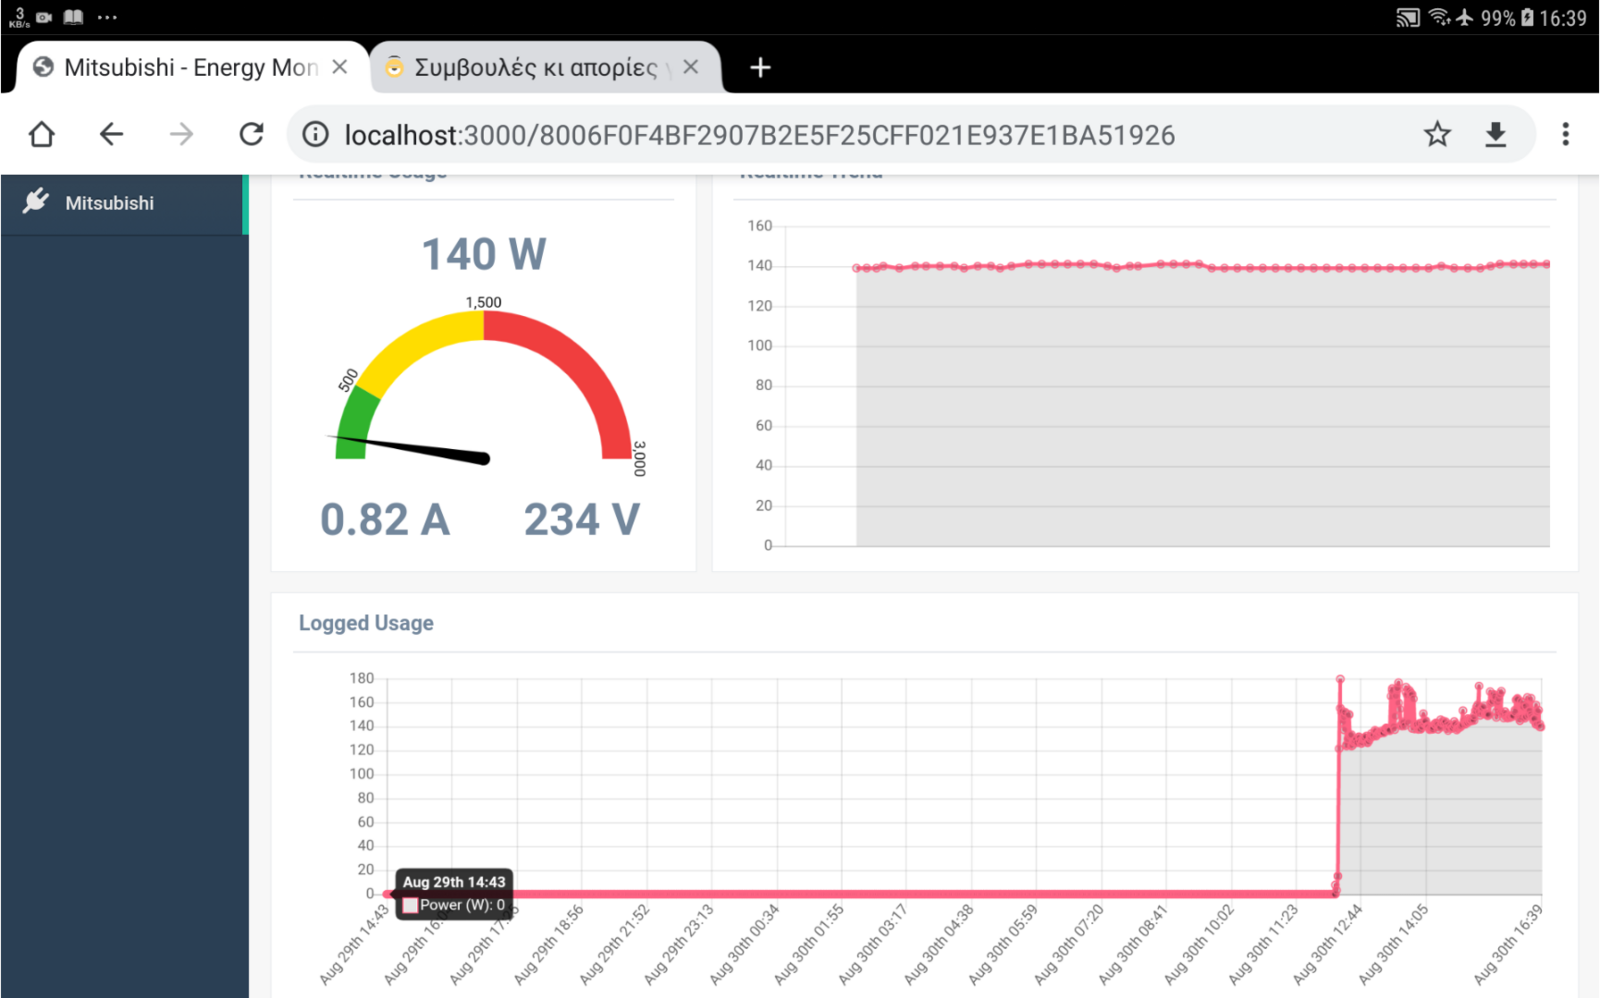Click the Aug 30th 00:34 axis label
1600x998 pixels.
(x=744, y=945)
